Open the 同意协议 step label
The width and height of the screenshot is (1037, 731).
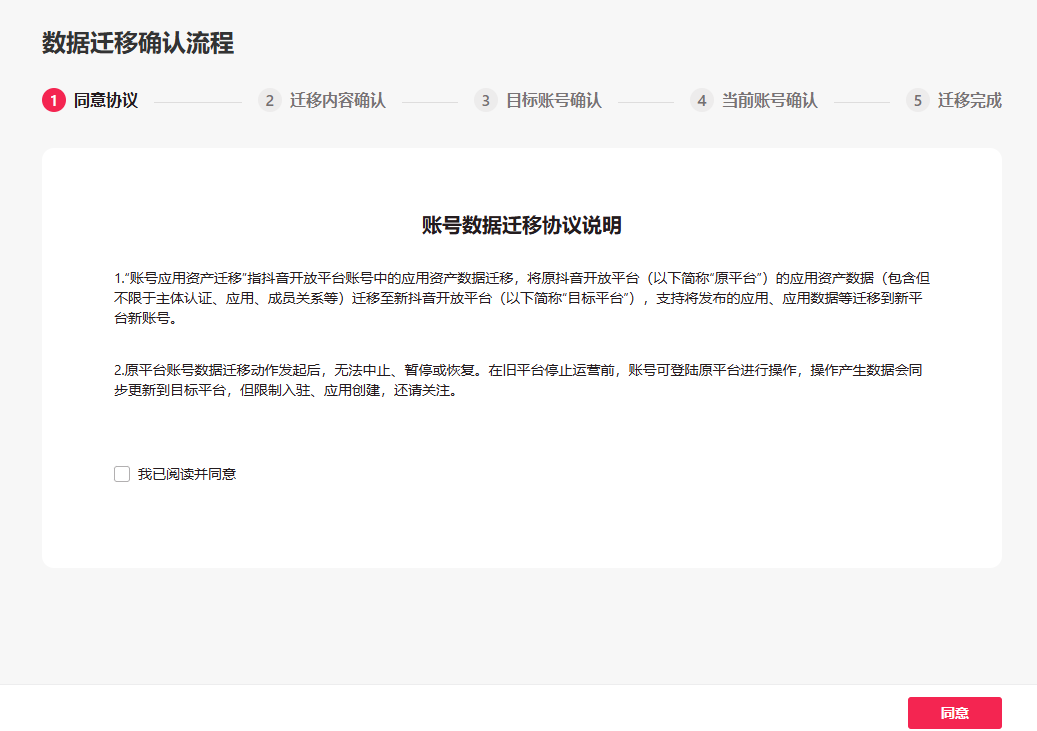(106, 100)
